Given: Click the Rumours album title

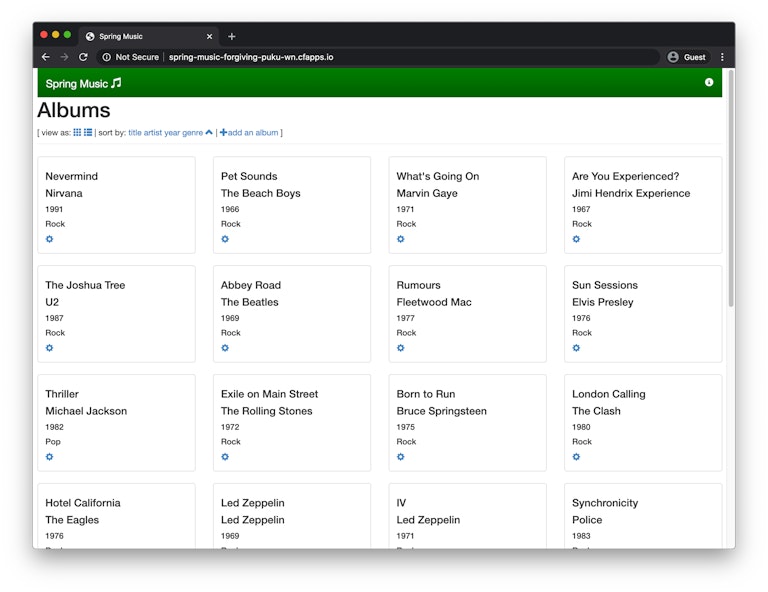Looking at the screenshot, I should [x=418, y=285].
